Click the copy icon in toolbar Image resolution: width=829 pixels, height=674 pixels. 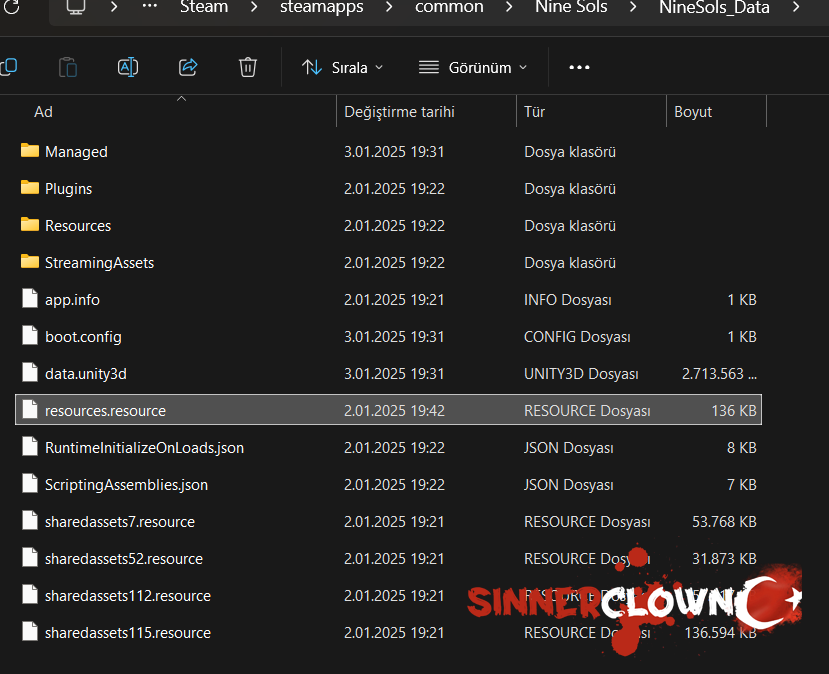pos(9,67)
